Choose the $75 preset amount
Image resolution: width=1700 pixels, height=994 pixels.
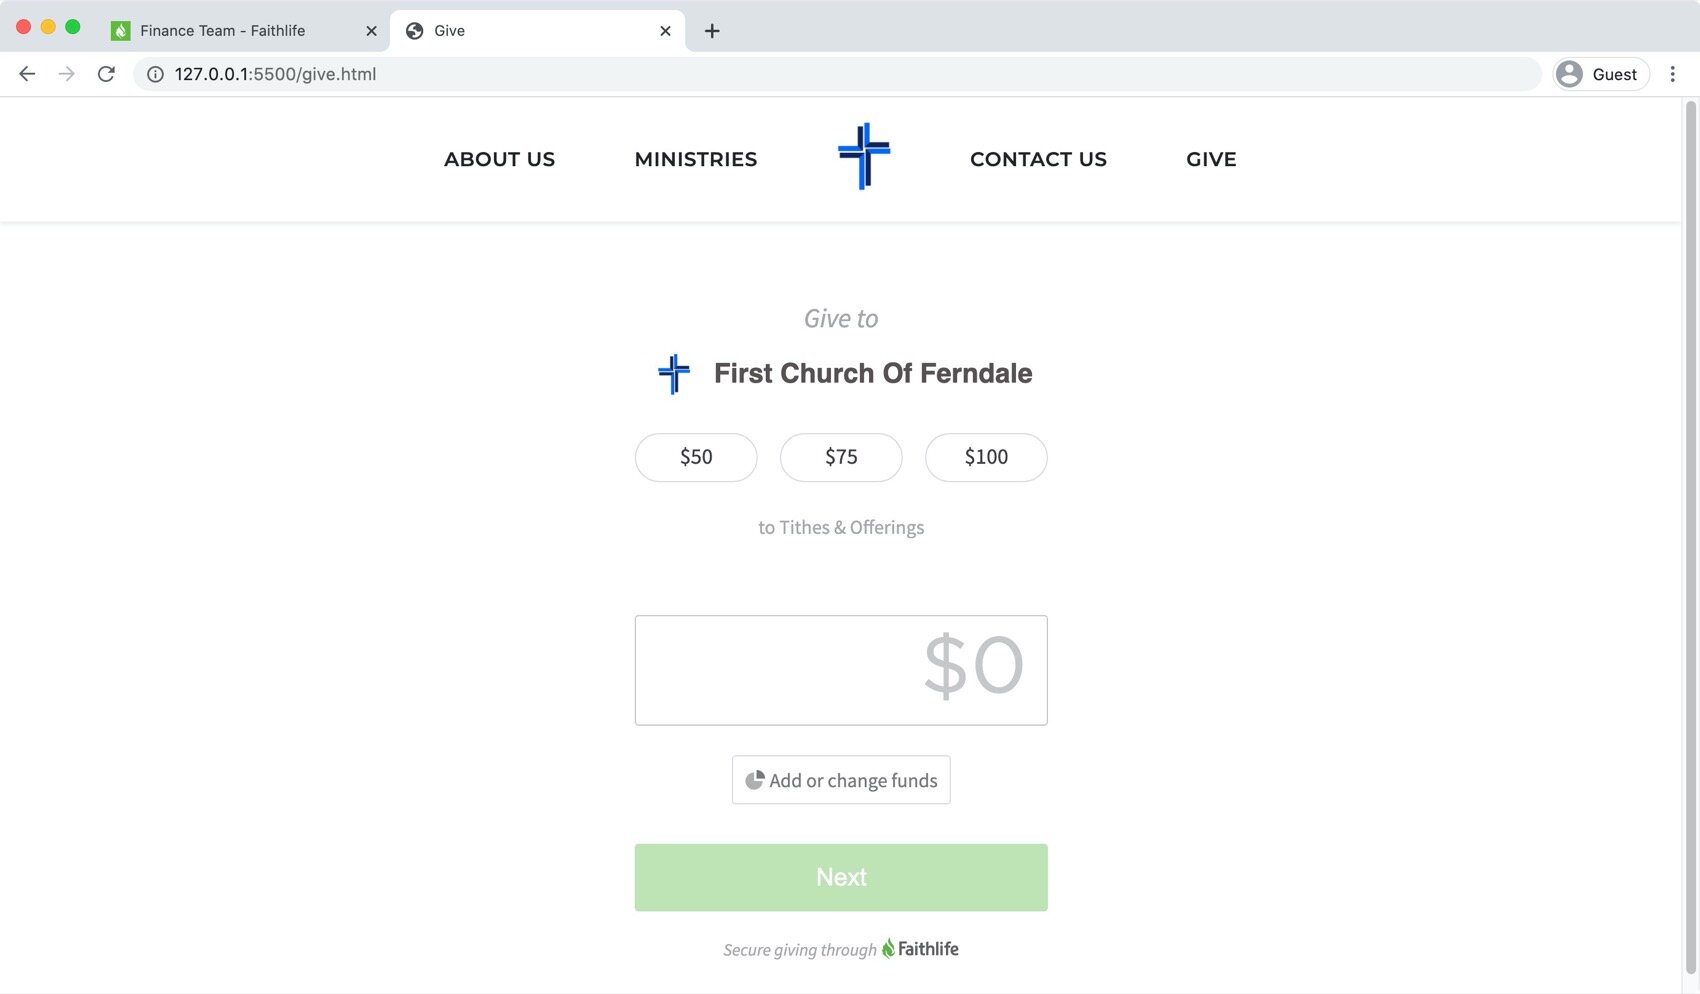click(x=841, y=457)
